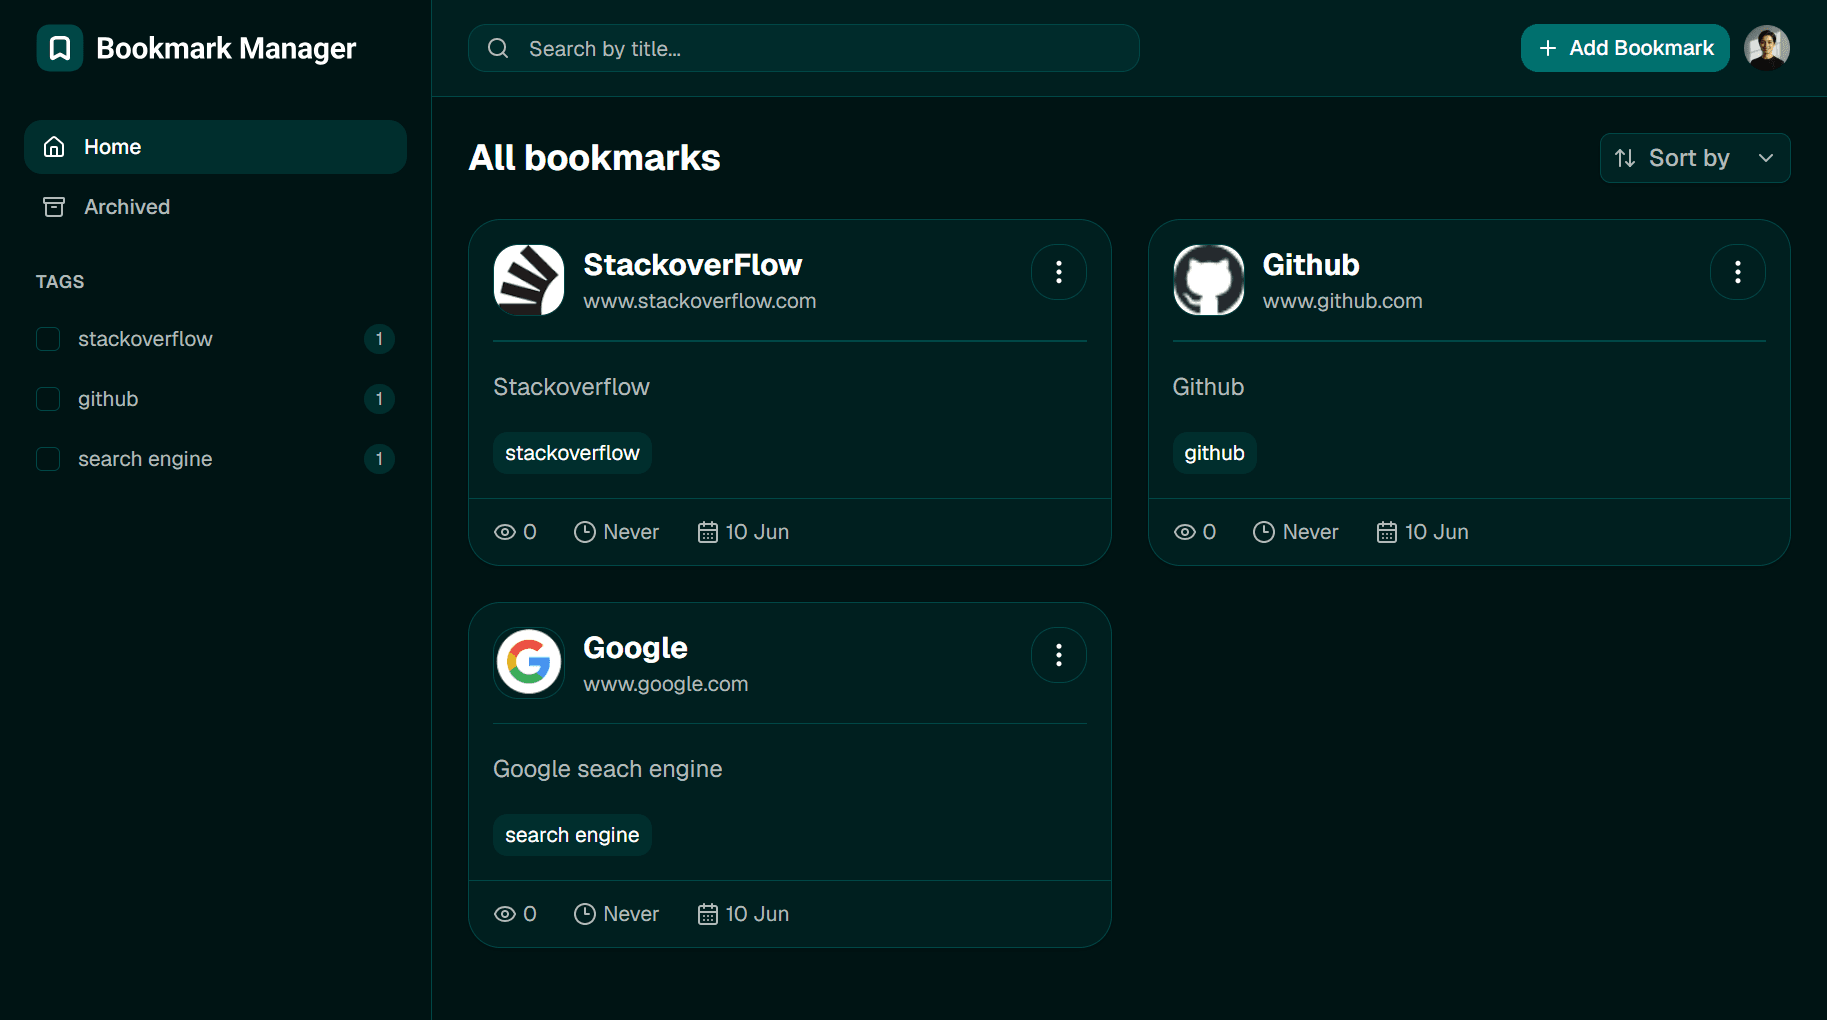Screen dimensions: 1827x1020
Task: Click the Google site favicon
Action: [x=529, y=662]
